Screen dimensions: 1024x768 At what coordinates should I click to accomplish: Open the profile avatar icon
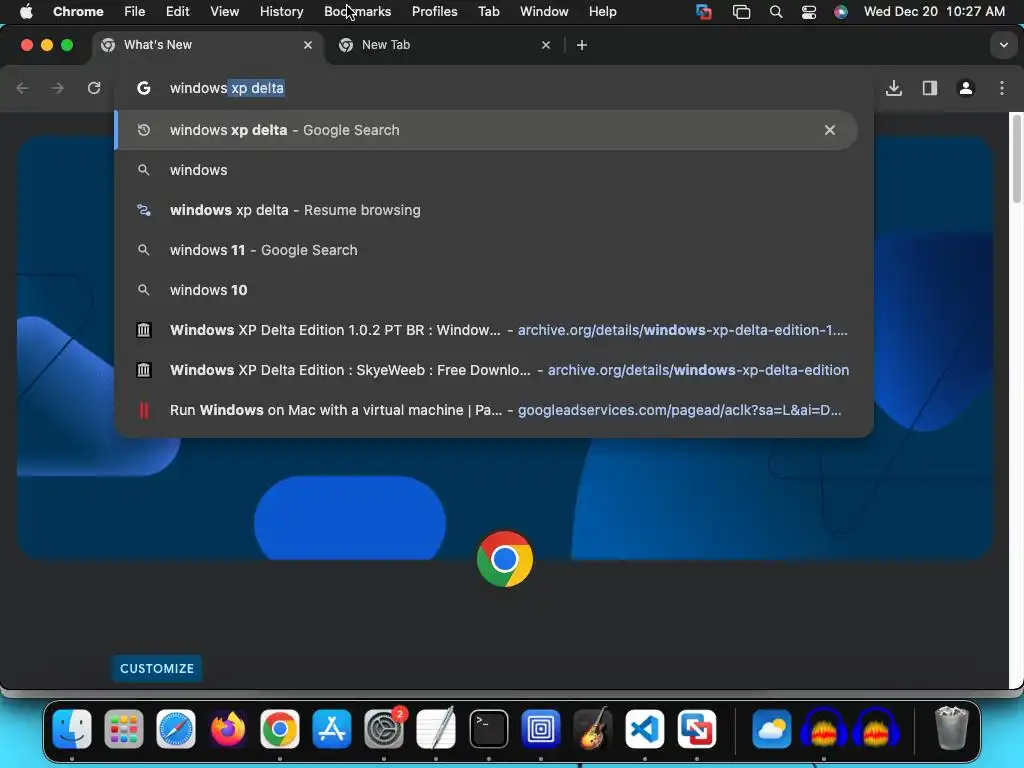pyautogui.click(x=966, y=88)
